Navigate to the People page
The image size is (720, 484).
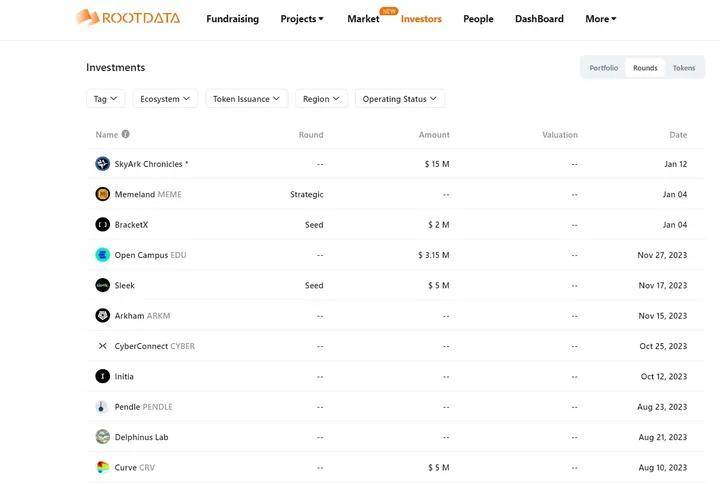478,19
